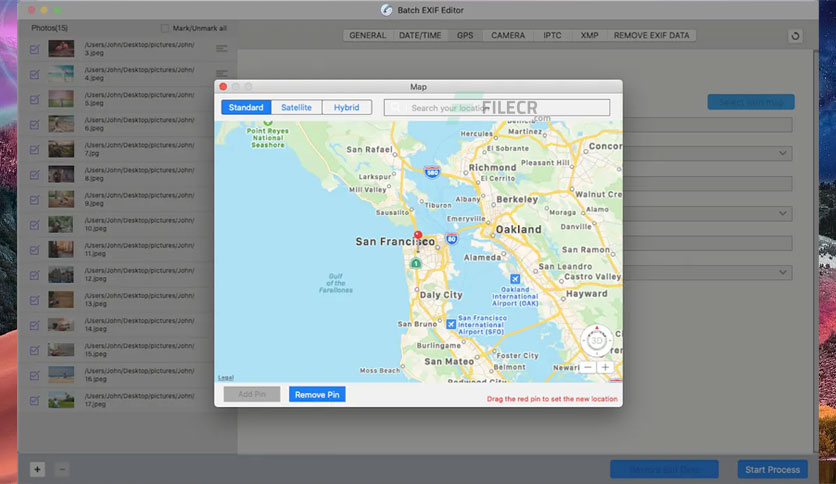Click the first GPS text field behind map
The width and height of the screenshot is (836, 484).
(x=707, y=125)
